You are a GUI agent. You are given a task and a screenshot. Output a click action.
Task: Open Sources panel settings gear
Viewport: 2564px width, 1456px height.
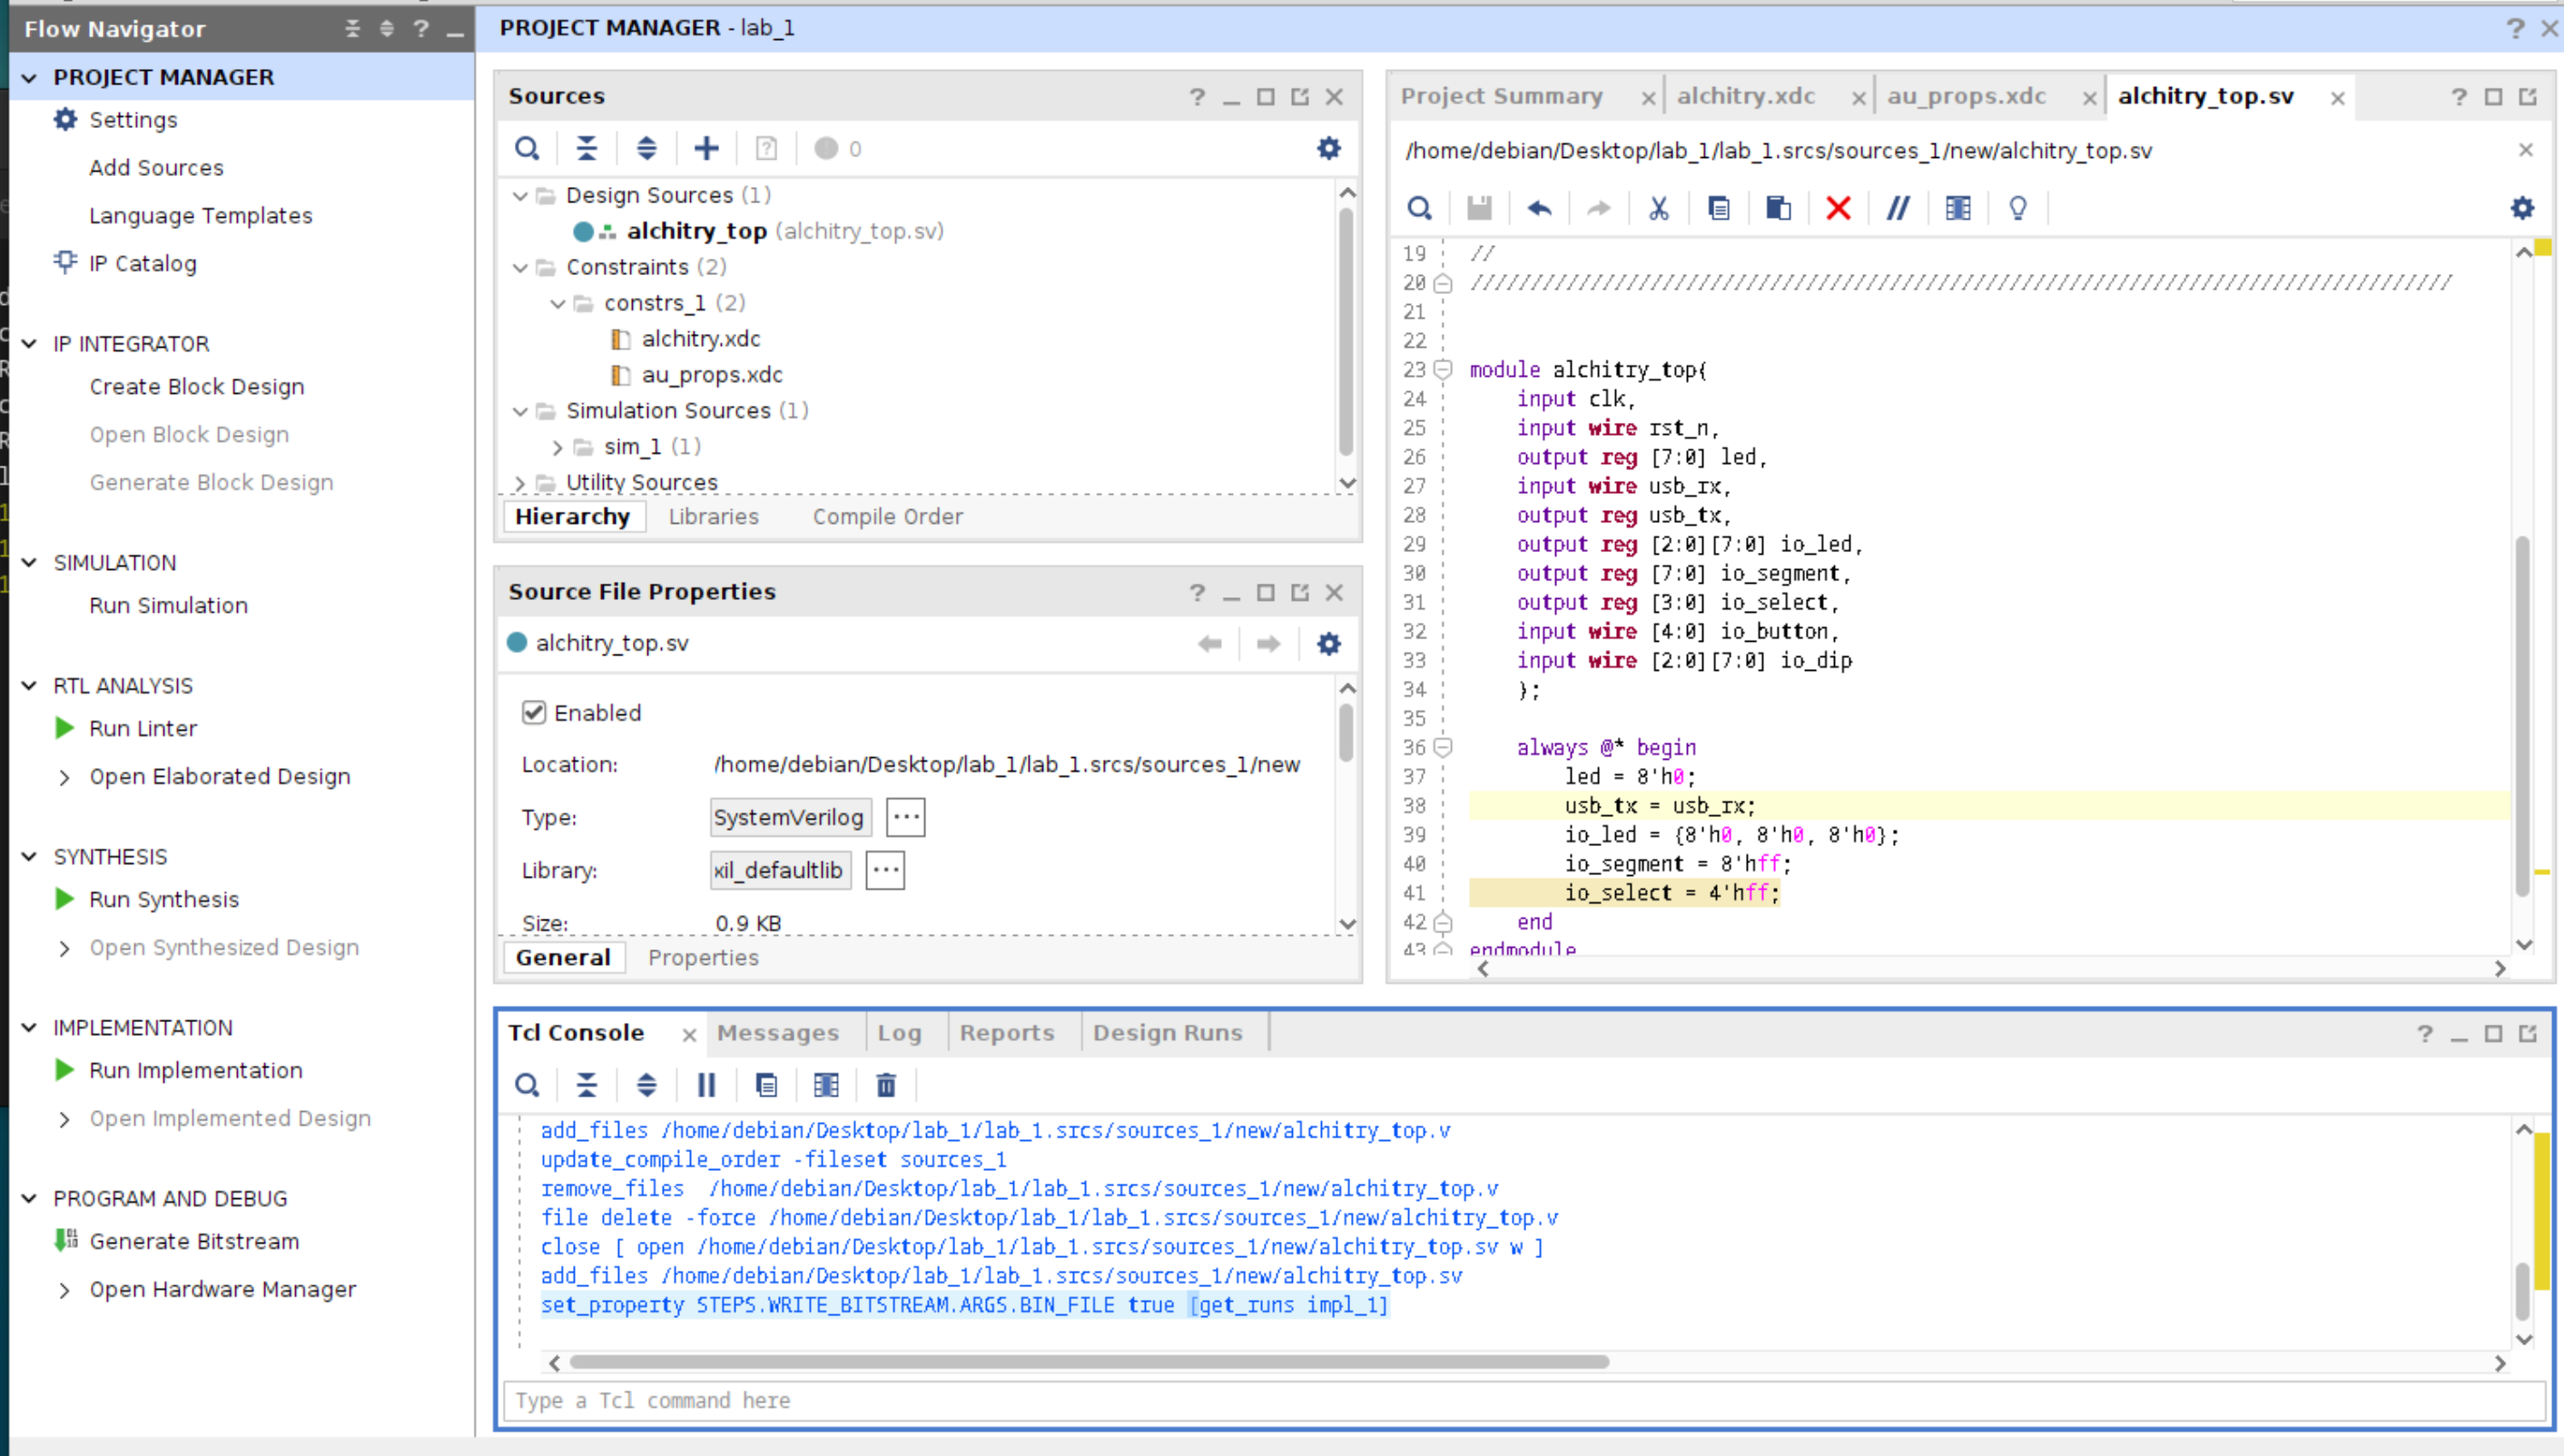[1328, 149]
